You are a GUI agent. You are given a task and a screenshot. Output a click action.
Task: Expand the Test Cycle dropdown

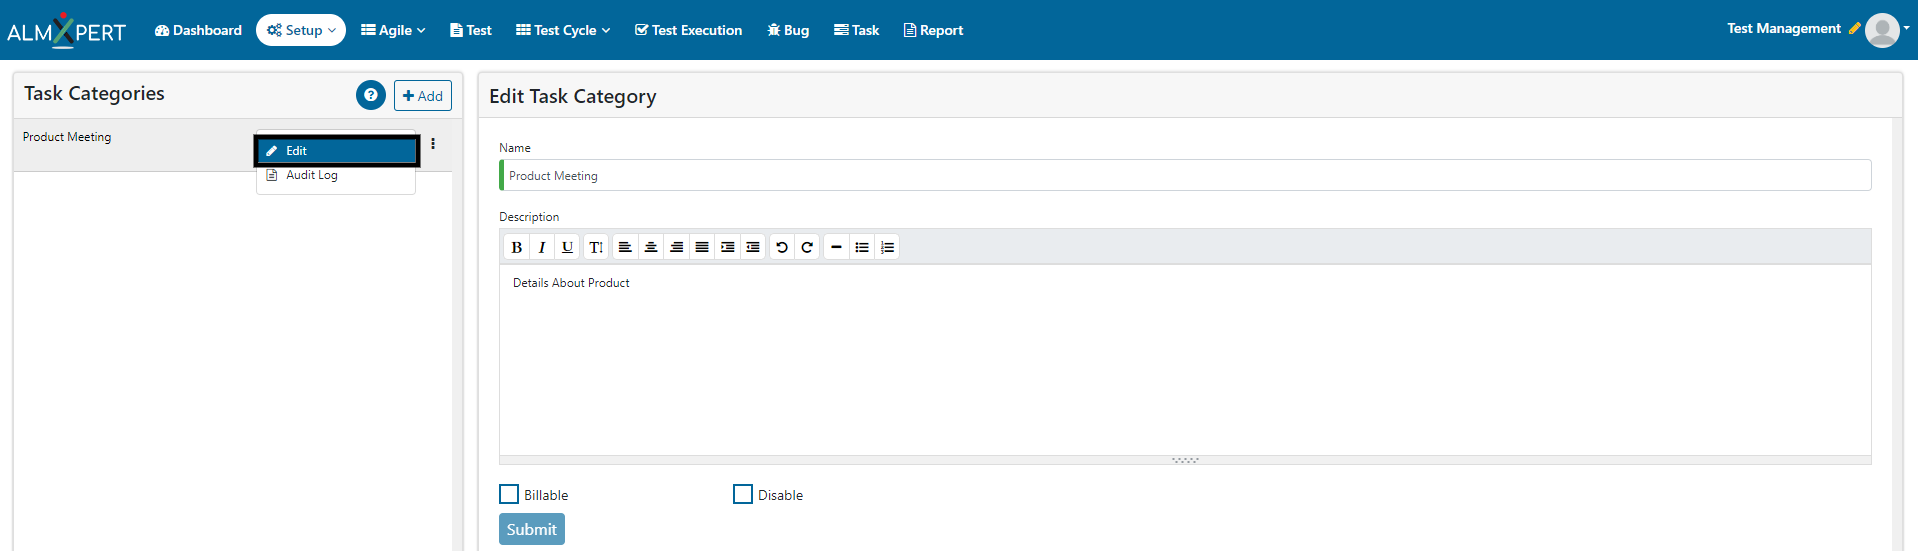(563, 30)
